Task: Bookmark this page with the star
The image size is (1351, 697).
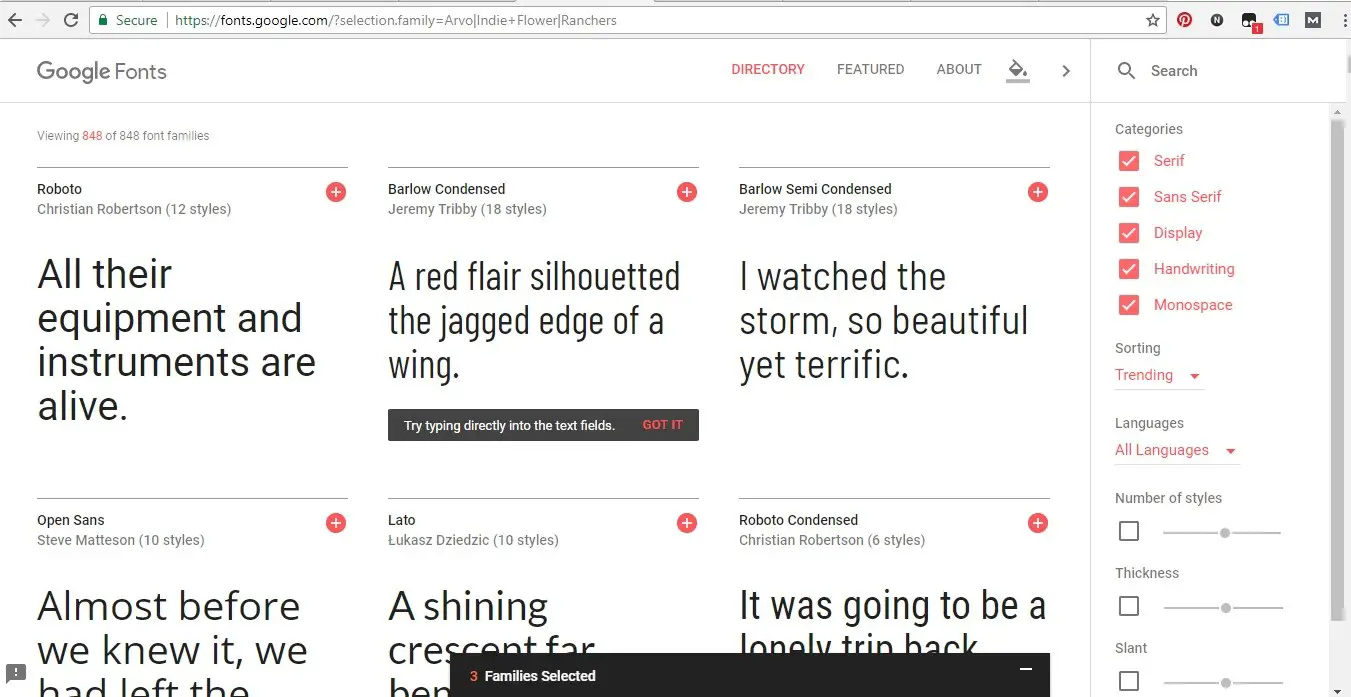Action: tap(1152, 20)
